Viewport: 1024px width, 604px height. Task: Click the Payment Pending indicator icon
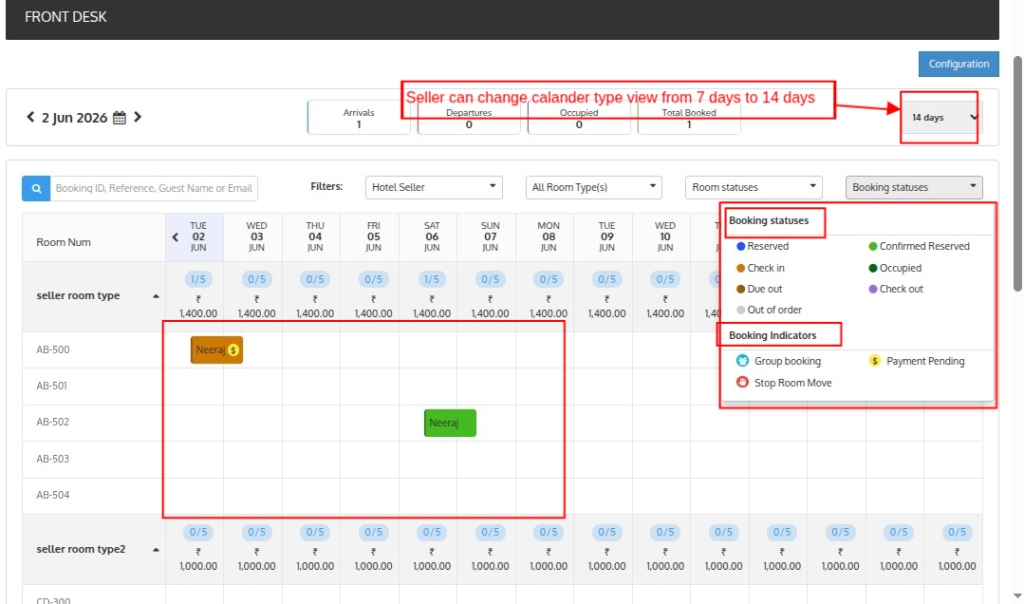point(874,360)
